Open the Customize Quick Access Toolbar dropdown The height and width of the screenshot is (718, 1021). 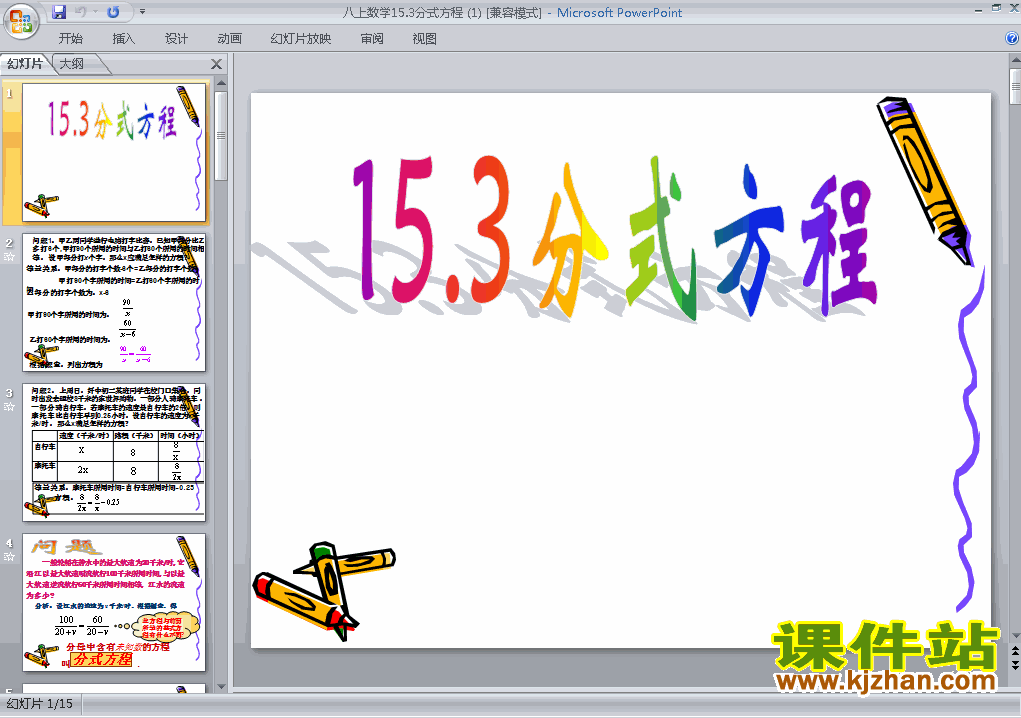point(143,12)
